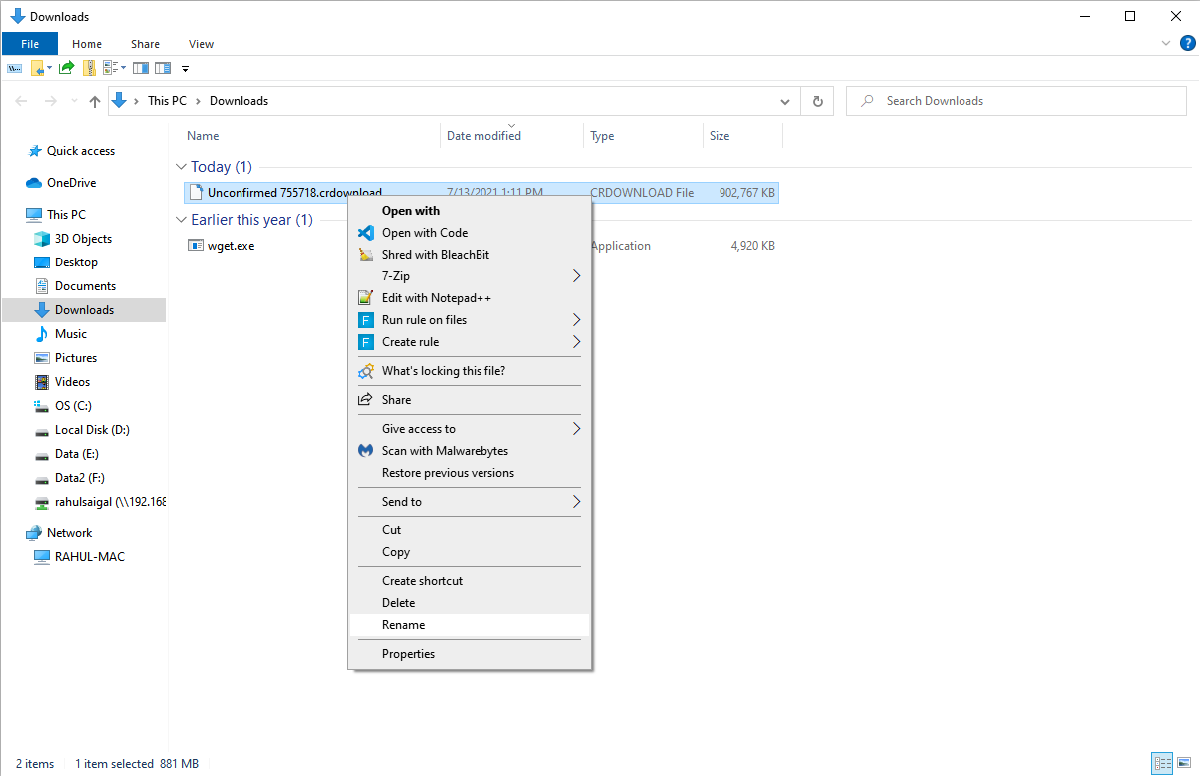Refresh the Downloads folder
Screen dimensions: 1200x776
(x=818, y=101)
